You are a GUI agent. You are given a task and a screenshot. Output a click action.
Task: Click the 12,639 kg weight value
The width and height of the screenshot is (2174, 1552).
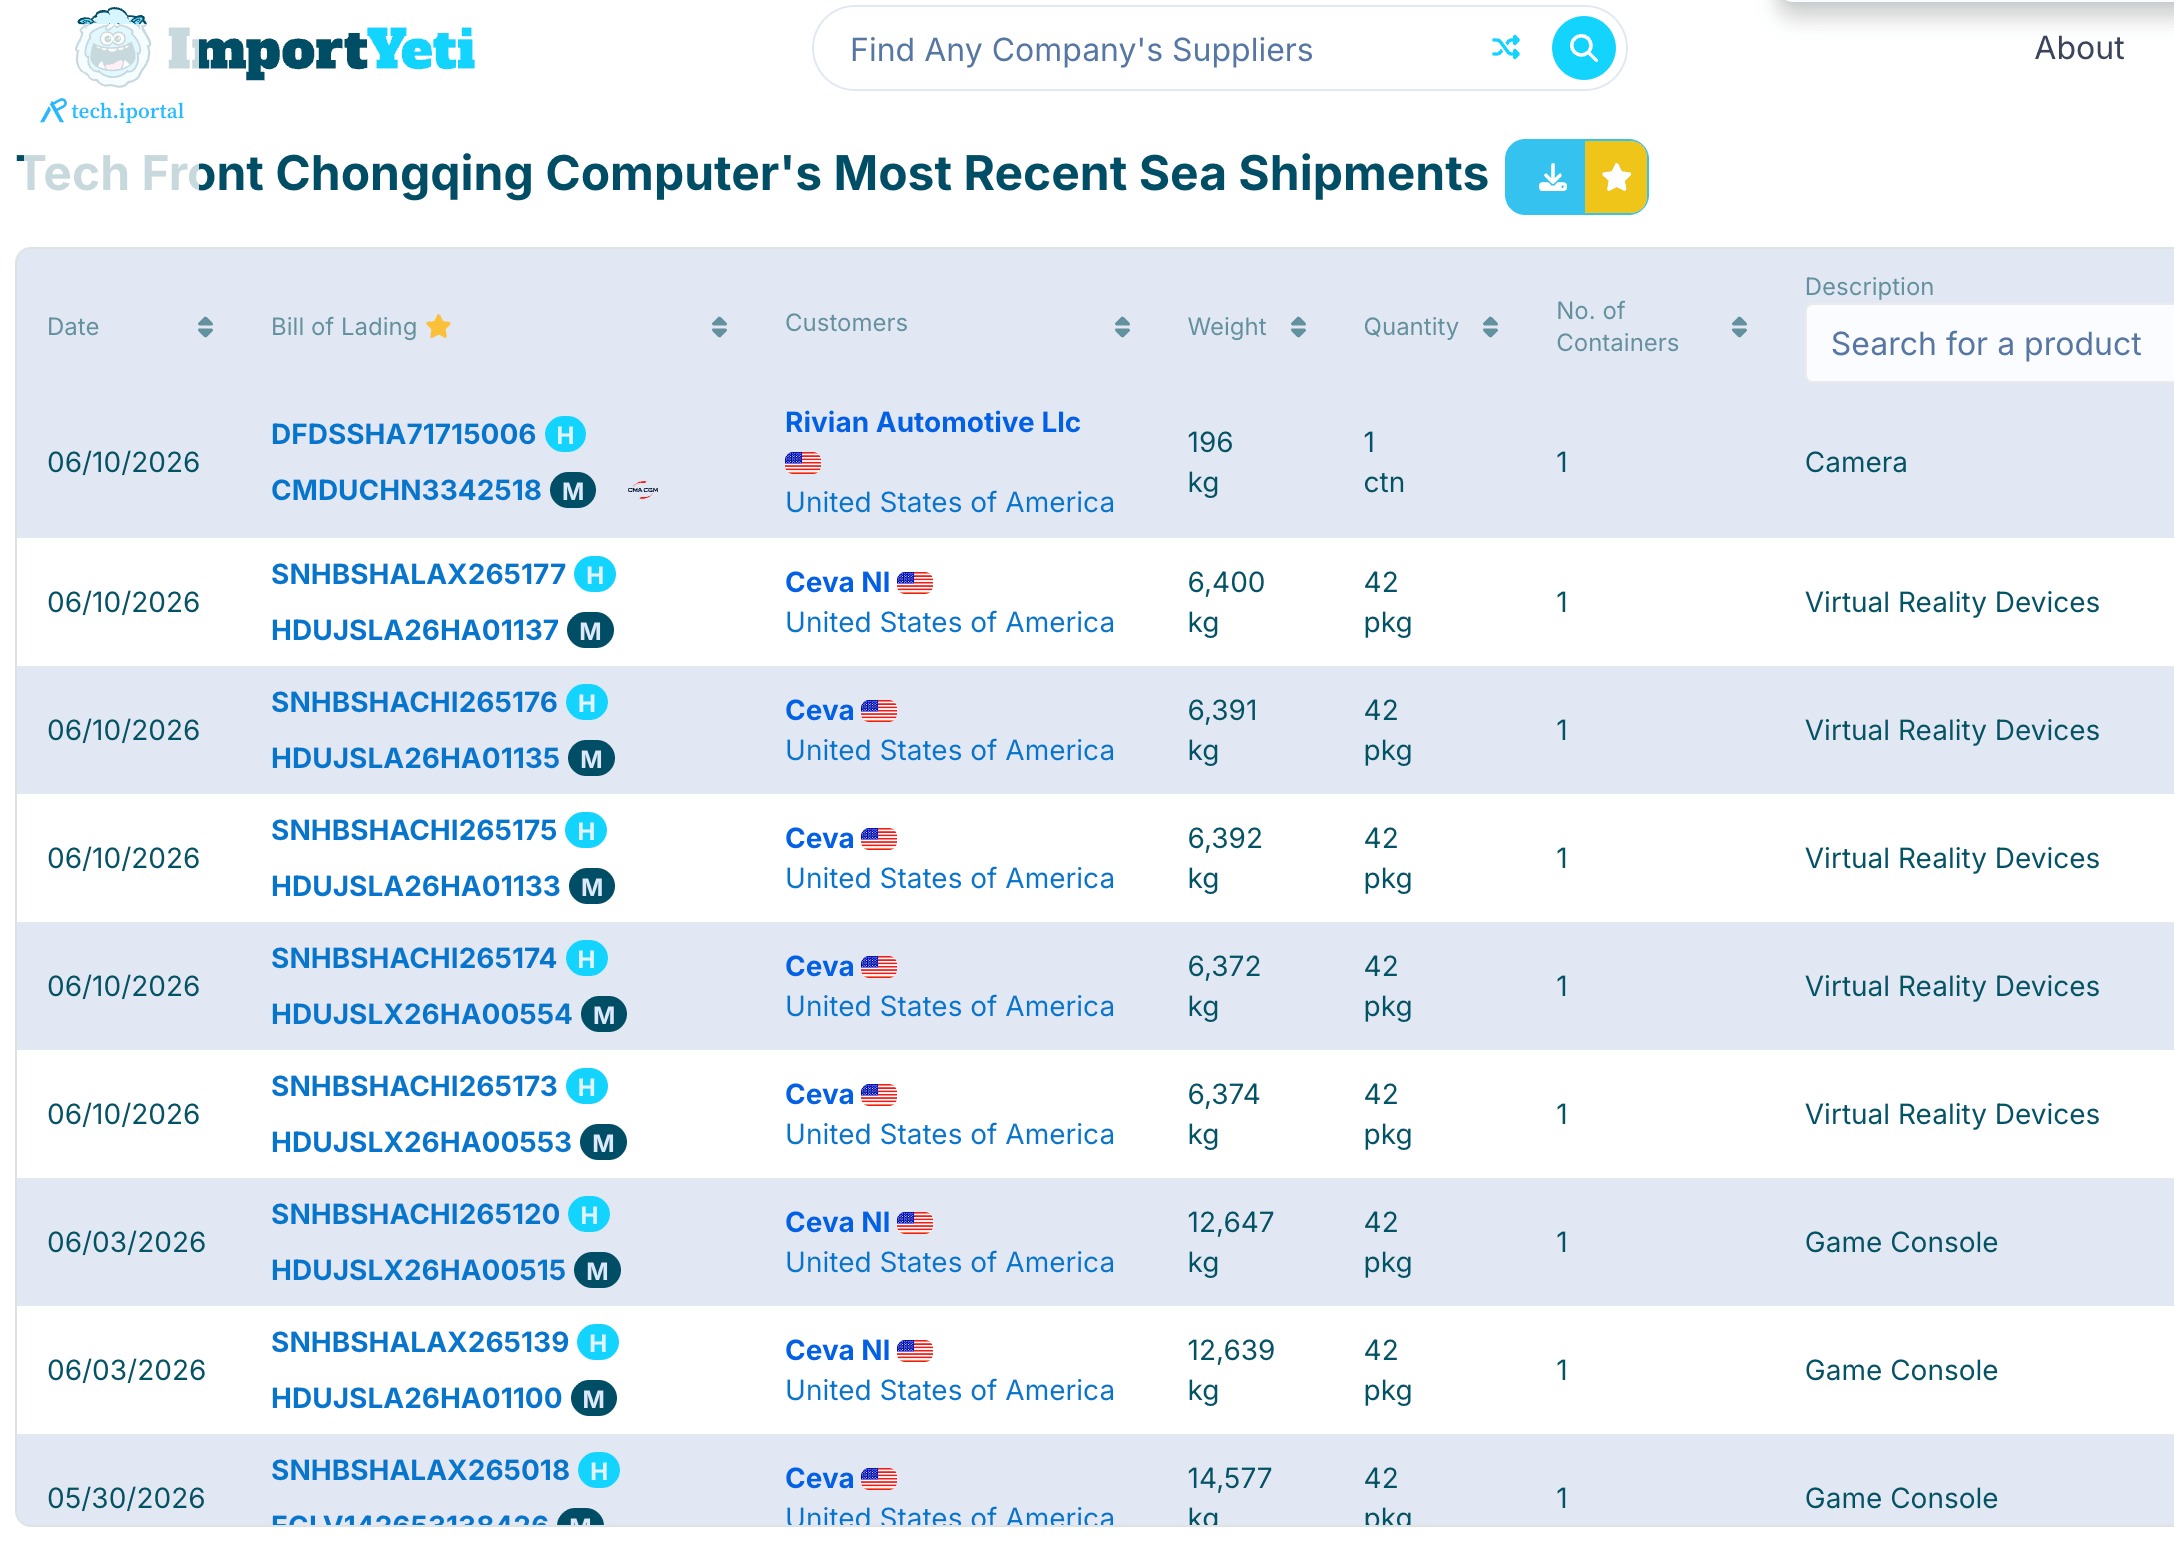click(1231, 1370)
